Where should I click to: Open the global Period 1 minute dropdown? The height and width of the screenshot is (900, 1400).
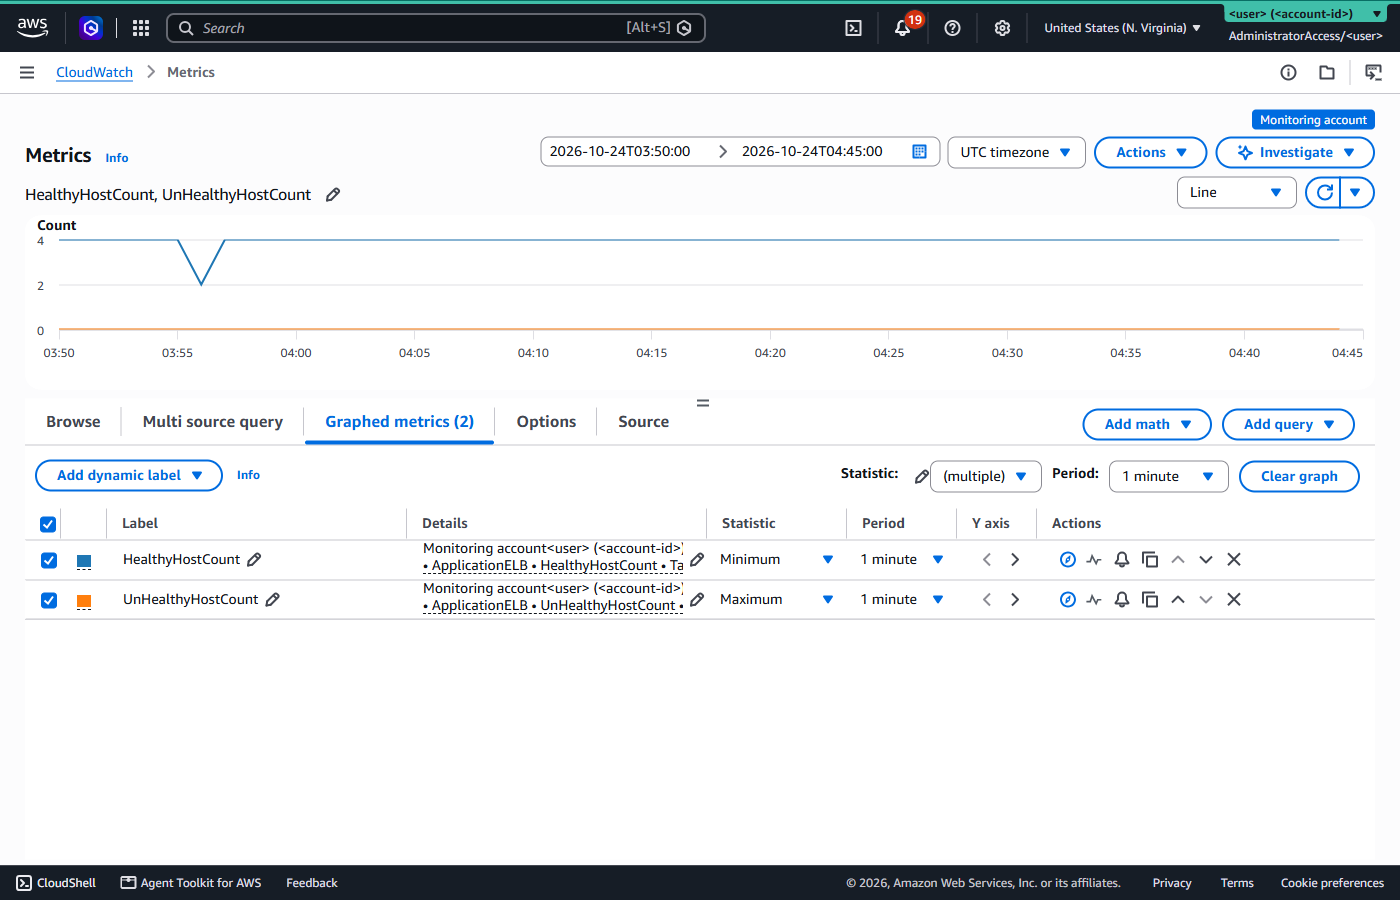(x=1168, y=476)
